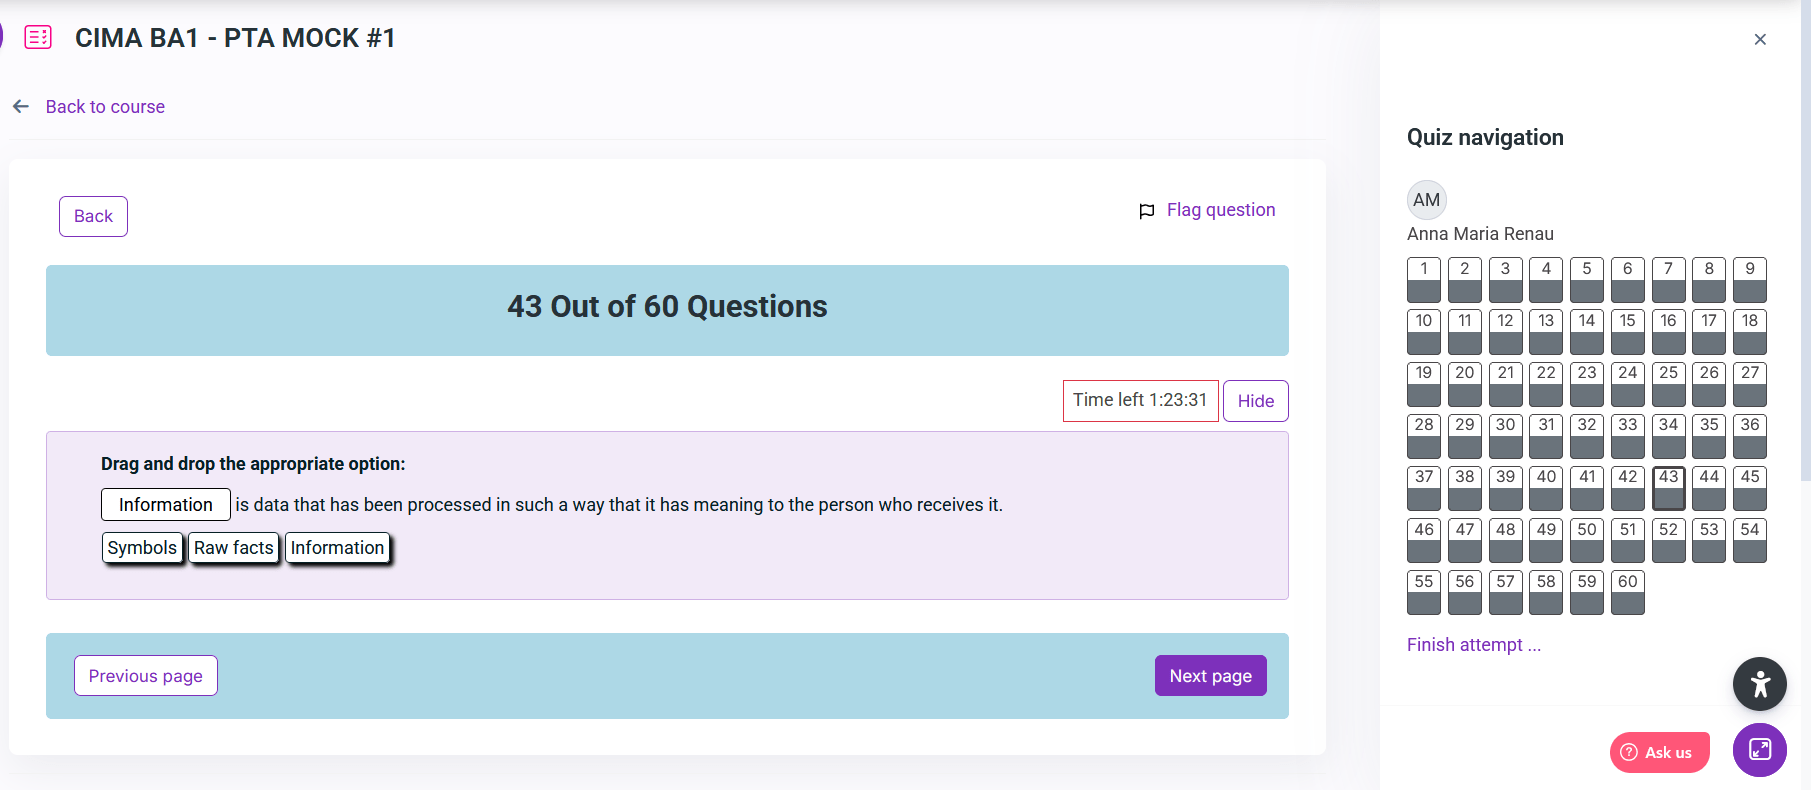Go to the Next page

point(1210,676)
